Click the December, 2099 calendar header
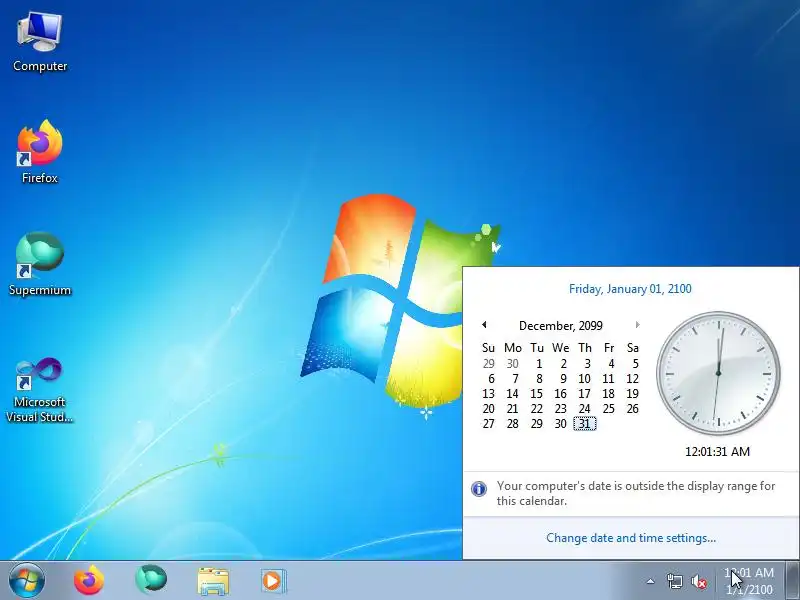800x600 pixels. point(561,326)
